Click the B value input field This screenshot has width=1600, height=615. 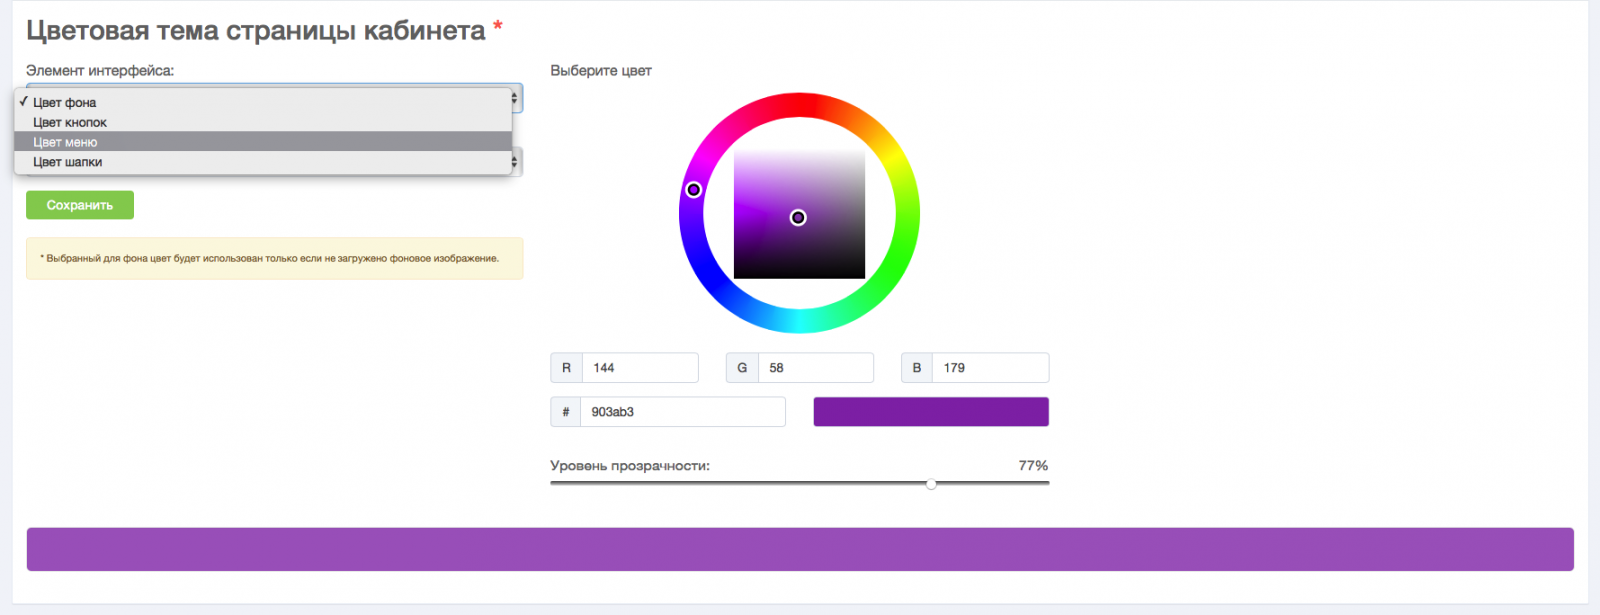[x=990, y=368]
